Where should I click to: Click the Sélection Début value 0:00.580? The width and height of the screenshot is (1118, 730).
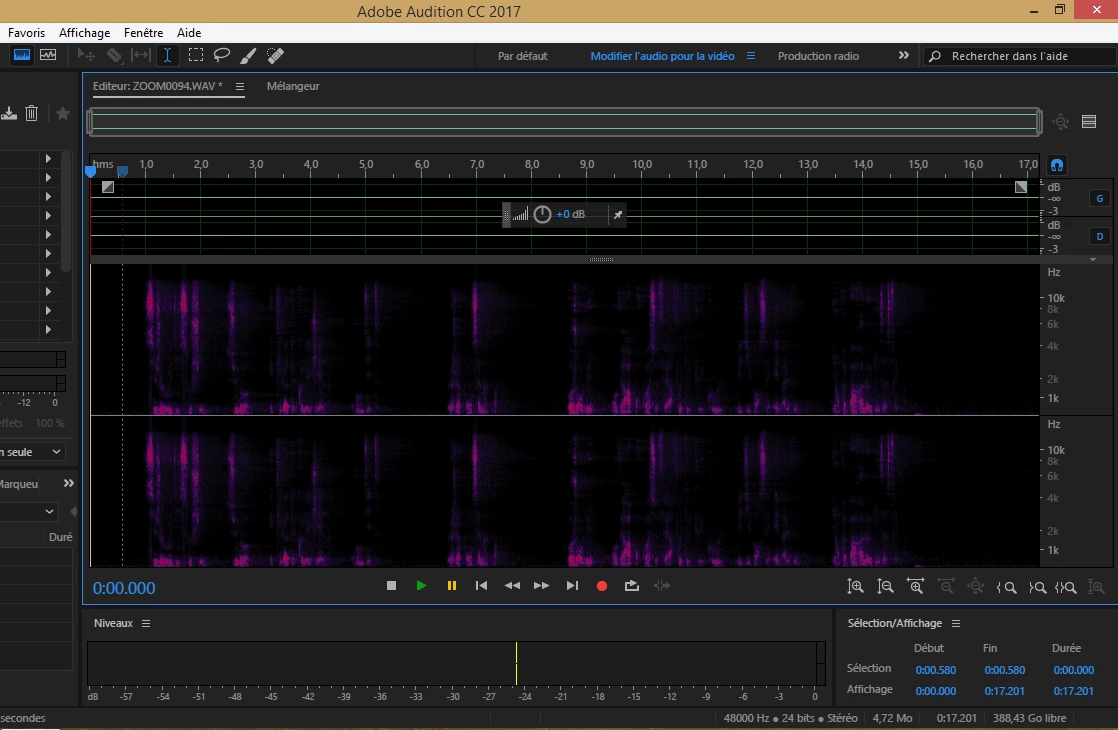click(935, 670)
